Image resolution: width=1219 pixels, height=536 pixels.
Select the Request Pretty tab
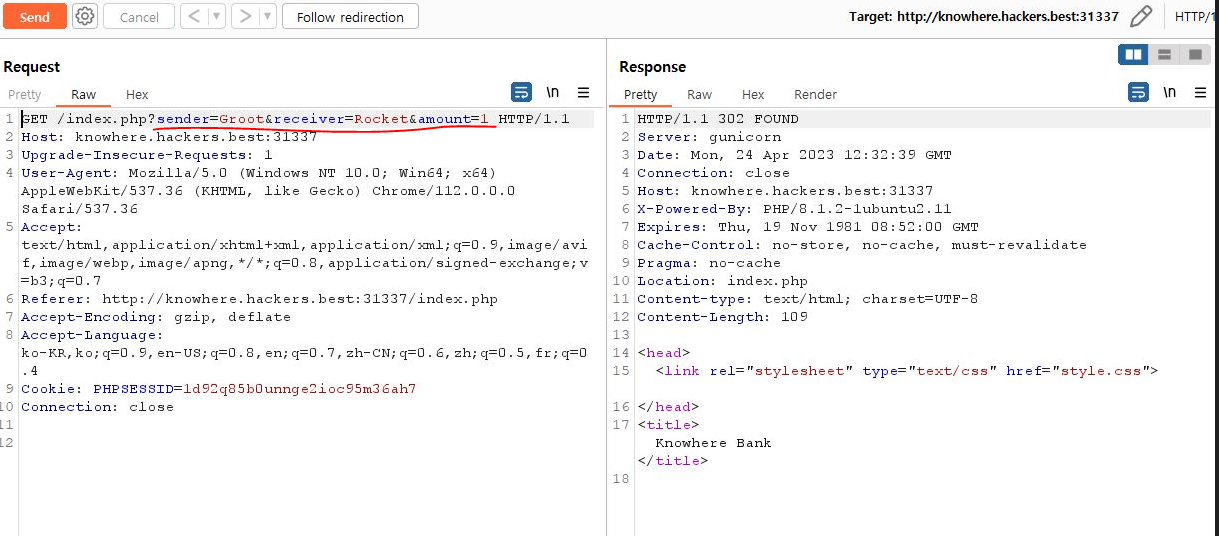pyautogui.click(x=25, y=94)
